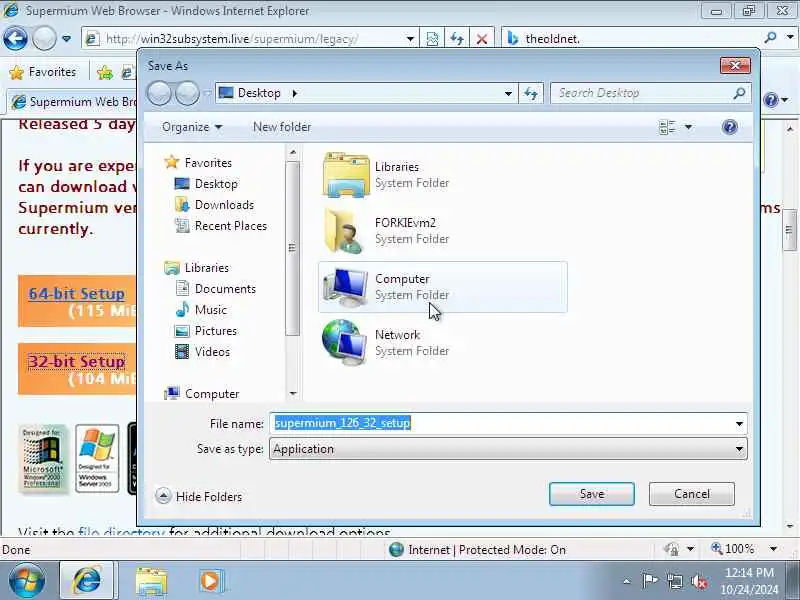Screen dimensions: 800x600
Task: Select the FORKIEvm2 user folder
Action: (x=442, y=231)
